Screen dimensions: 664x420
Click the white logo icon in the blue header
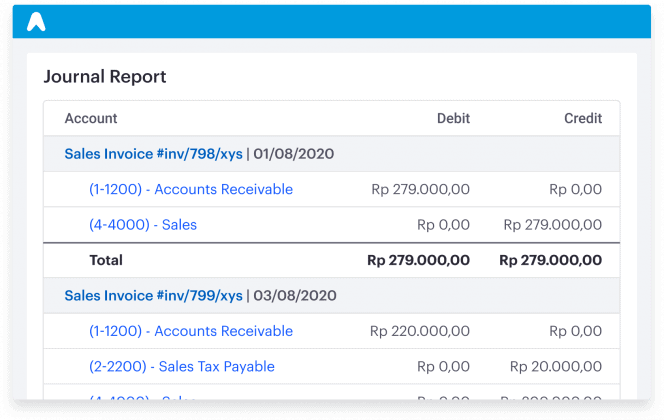(36, 22)
